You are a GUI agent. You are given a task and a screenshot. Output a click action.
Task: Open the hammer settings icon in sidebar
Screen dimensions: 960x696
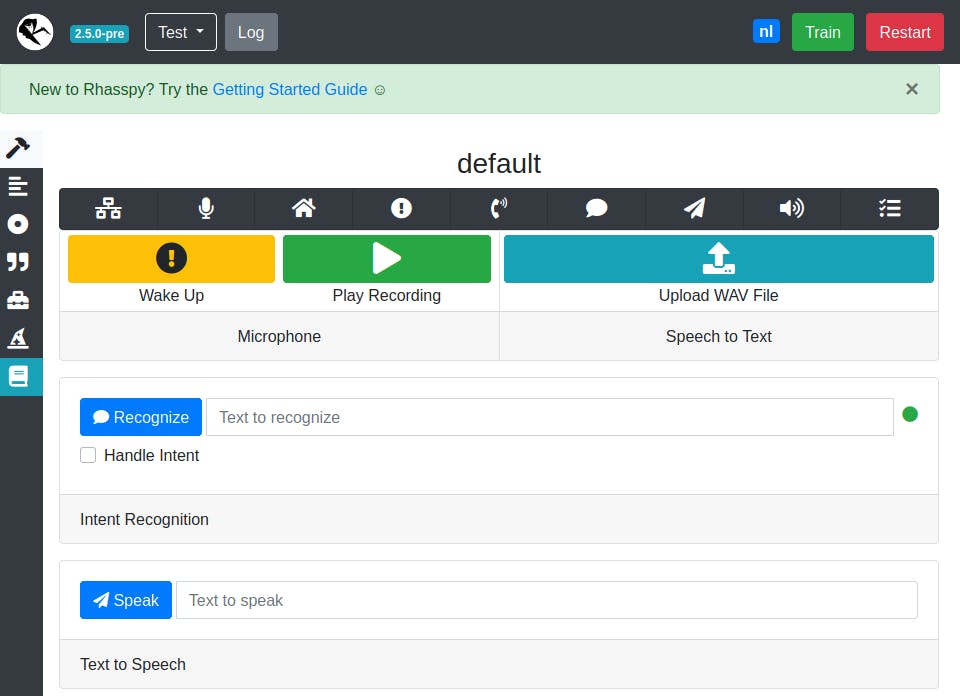pyautogui.click(x=18, y=148)
